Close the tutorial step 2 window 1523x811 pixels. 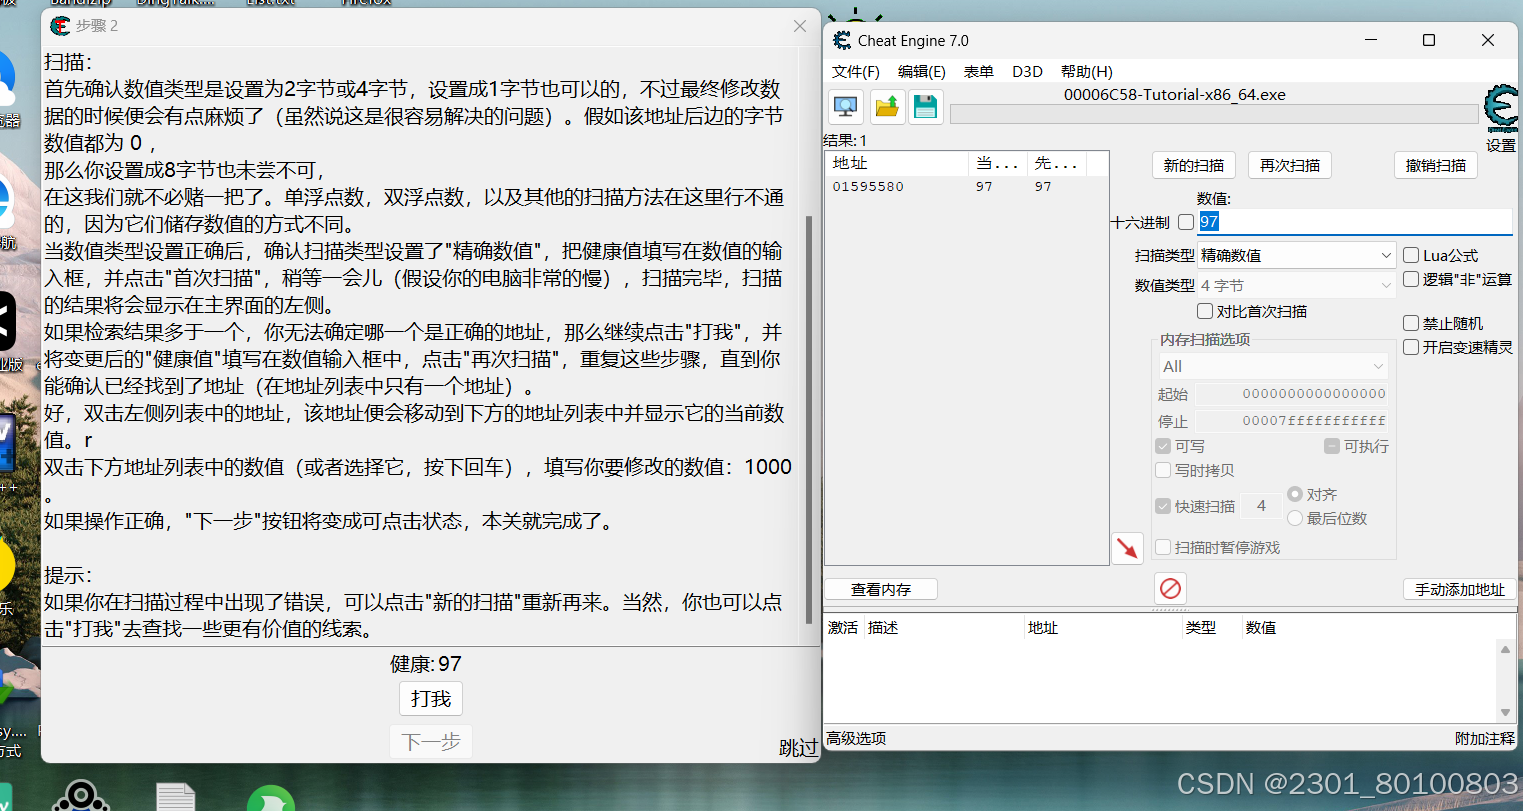click(x=799, y=26)
